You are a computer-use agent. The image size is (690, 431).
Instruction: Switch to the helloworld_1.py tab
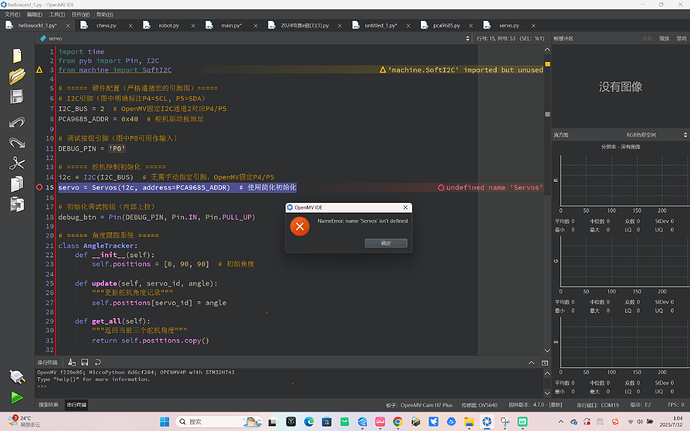(x=37, y=26)
